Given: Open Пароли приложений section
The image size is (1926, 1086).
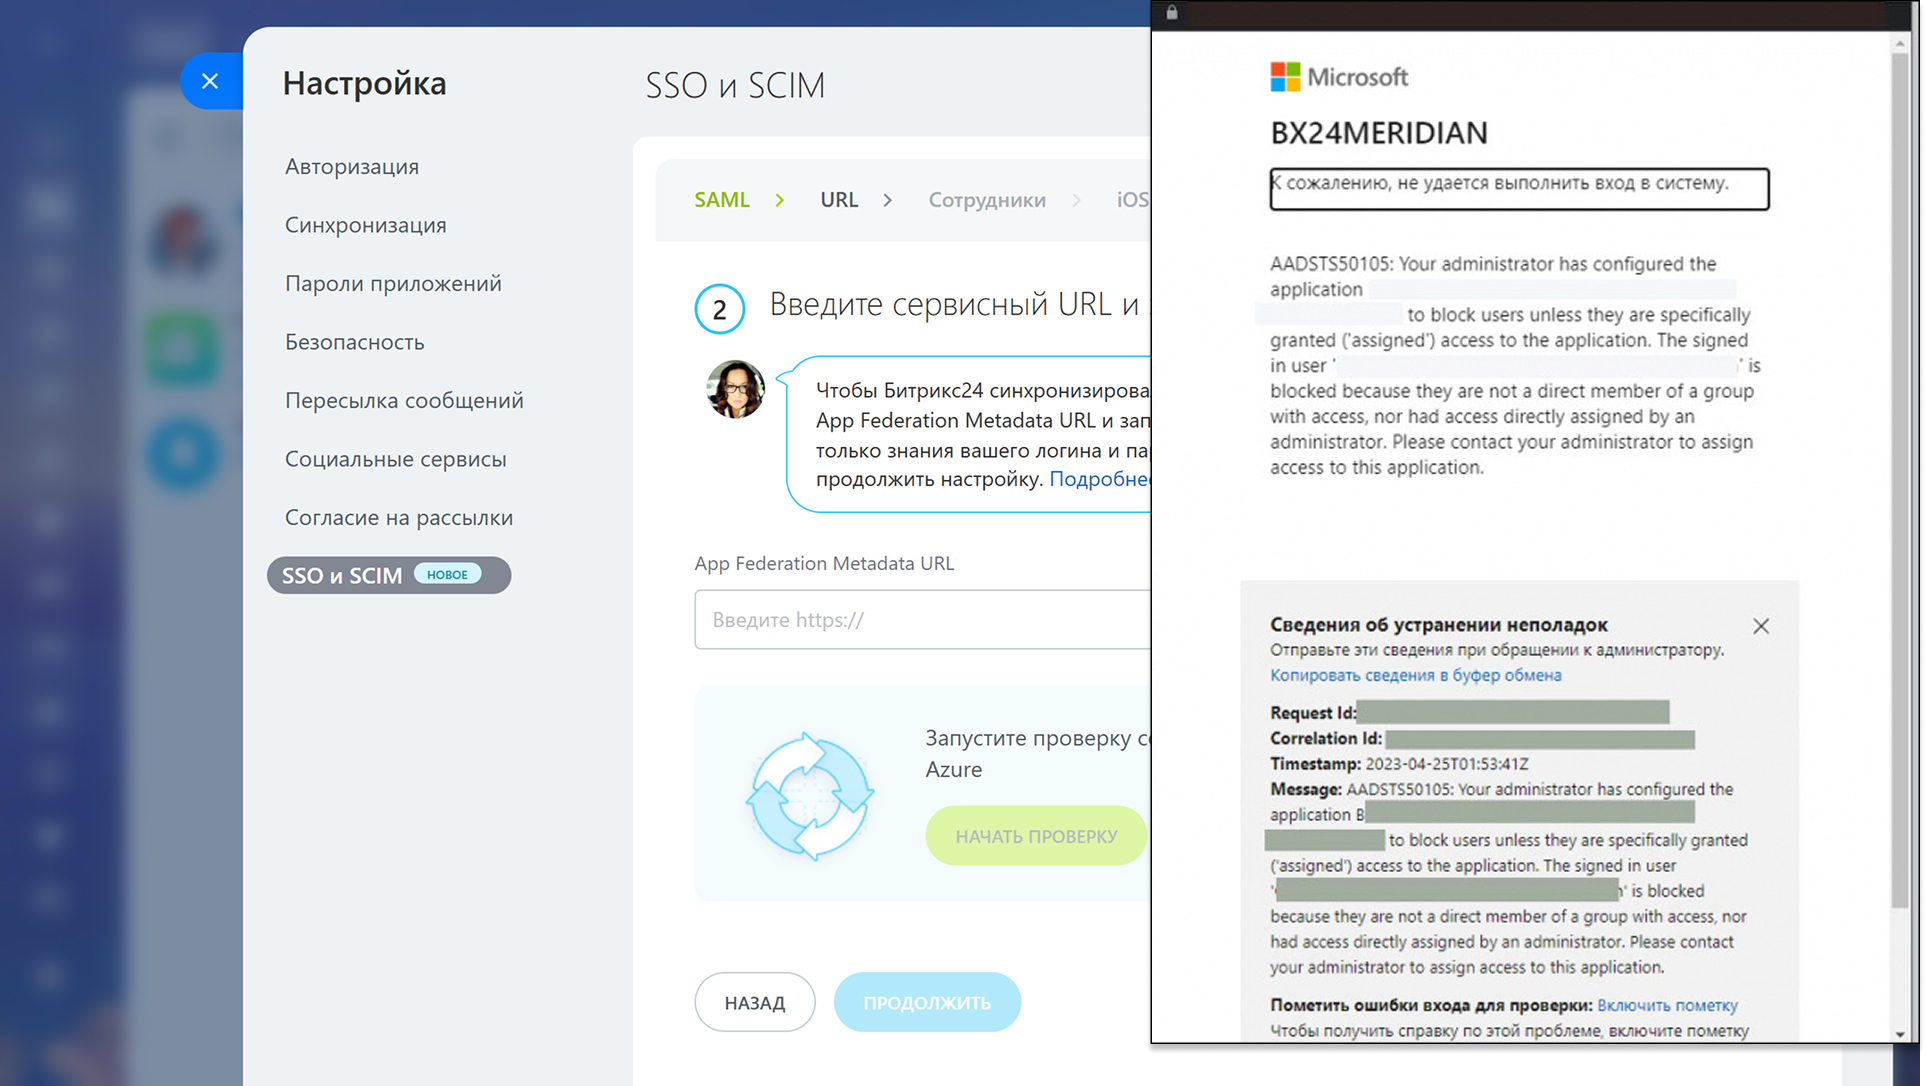Looking at the screenshot, I should point(393,284).
